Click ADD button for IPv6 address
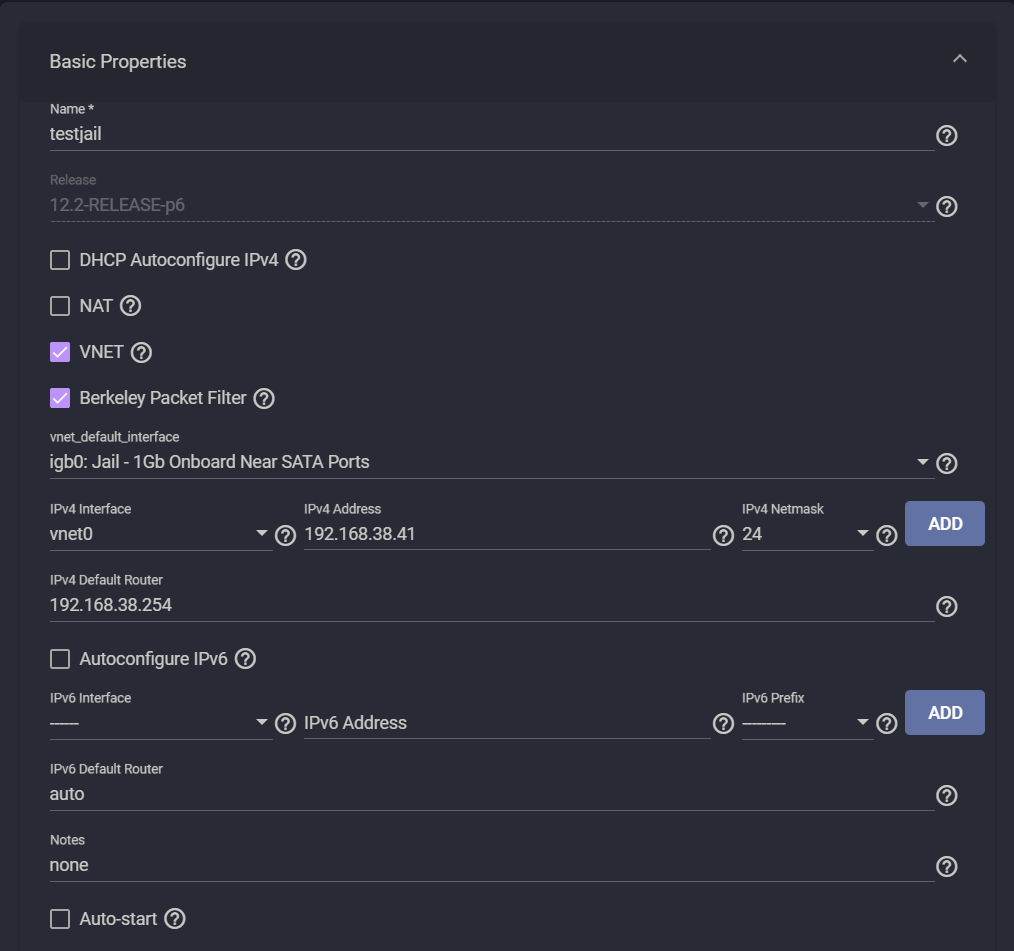Viewport: 1014px width, 951px height. [945, 713]
